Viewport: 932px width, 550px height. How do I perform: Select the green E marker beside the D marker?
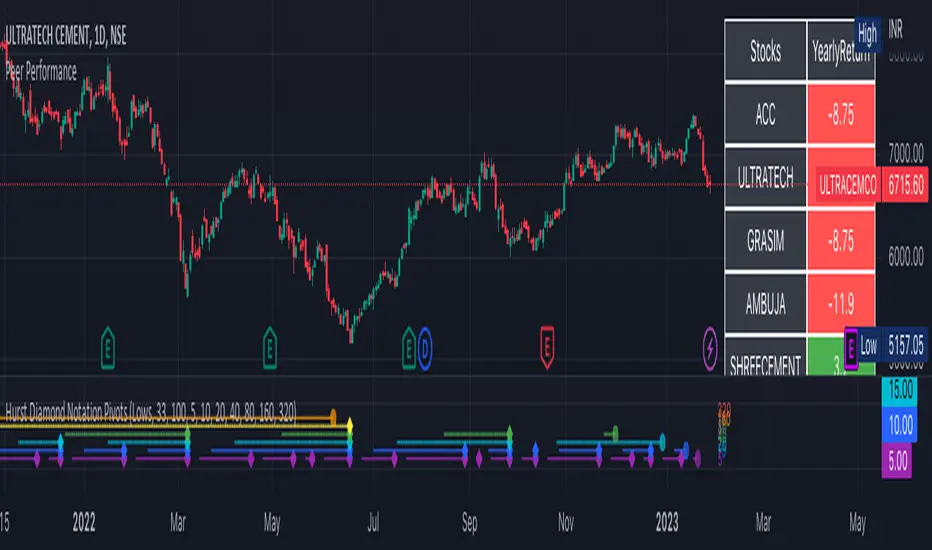[x=408, y=348]
